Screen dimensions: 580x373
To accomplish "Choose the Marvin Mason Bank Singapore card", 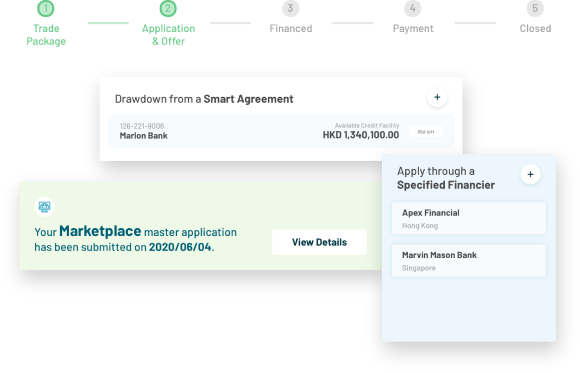I will coord(469,261).
